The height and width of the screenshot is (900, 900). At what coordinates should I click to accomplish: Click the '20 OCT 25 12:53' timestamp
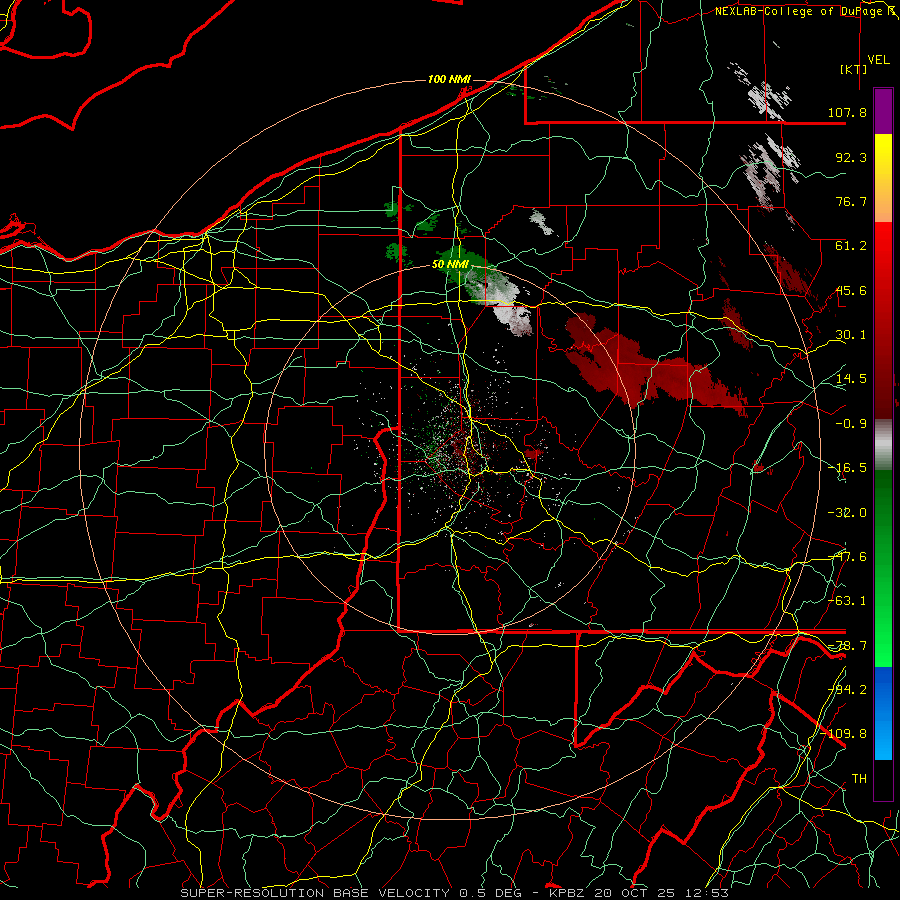[662, 893]
